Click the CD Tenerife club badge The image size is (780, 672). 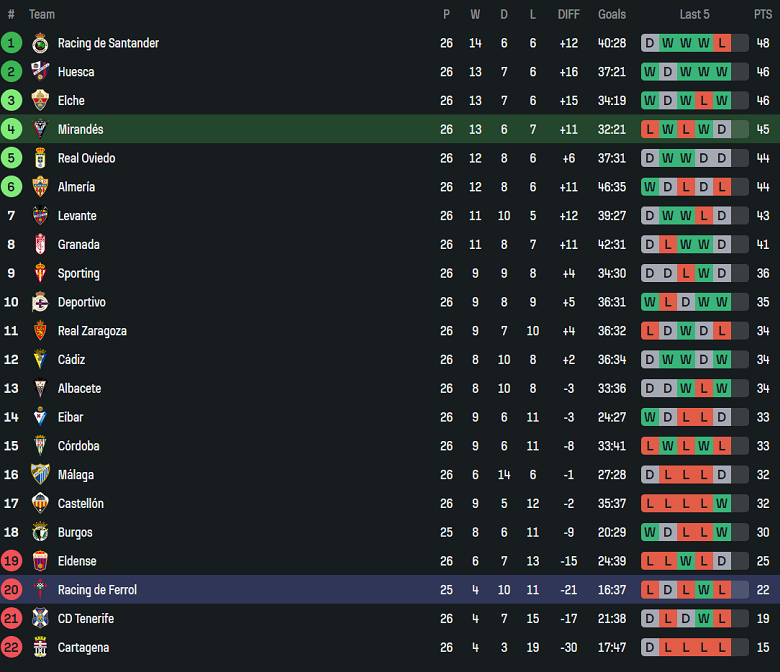click(40, 619)
